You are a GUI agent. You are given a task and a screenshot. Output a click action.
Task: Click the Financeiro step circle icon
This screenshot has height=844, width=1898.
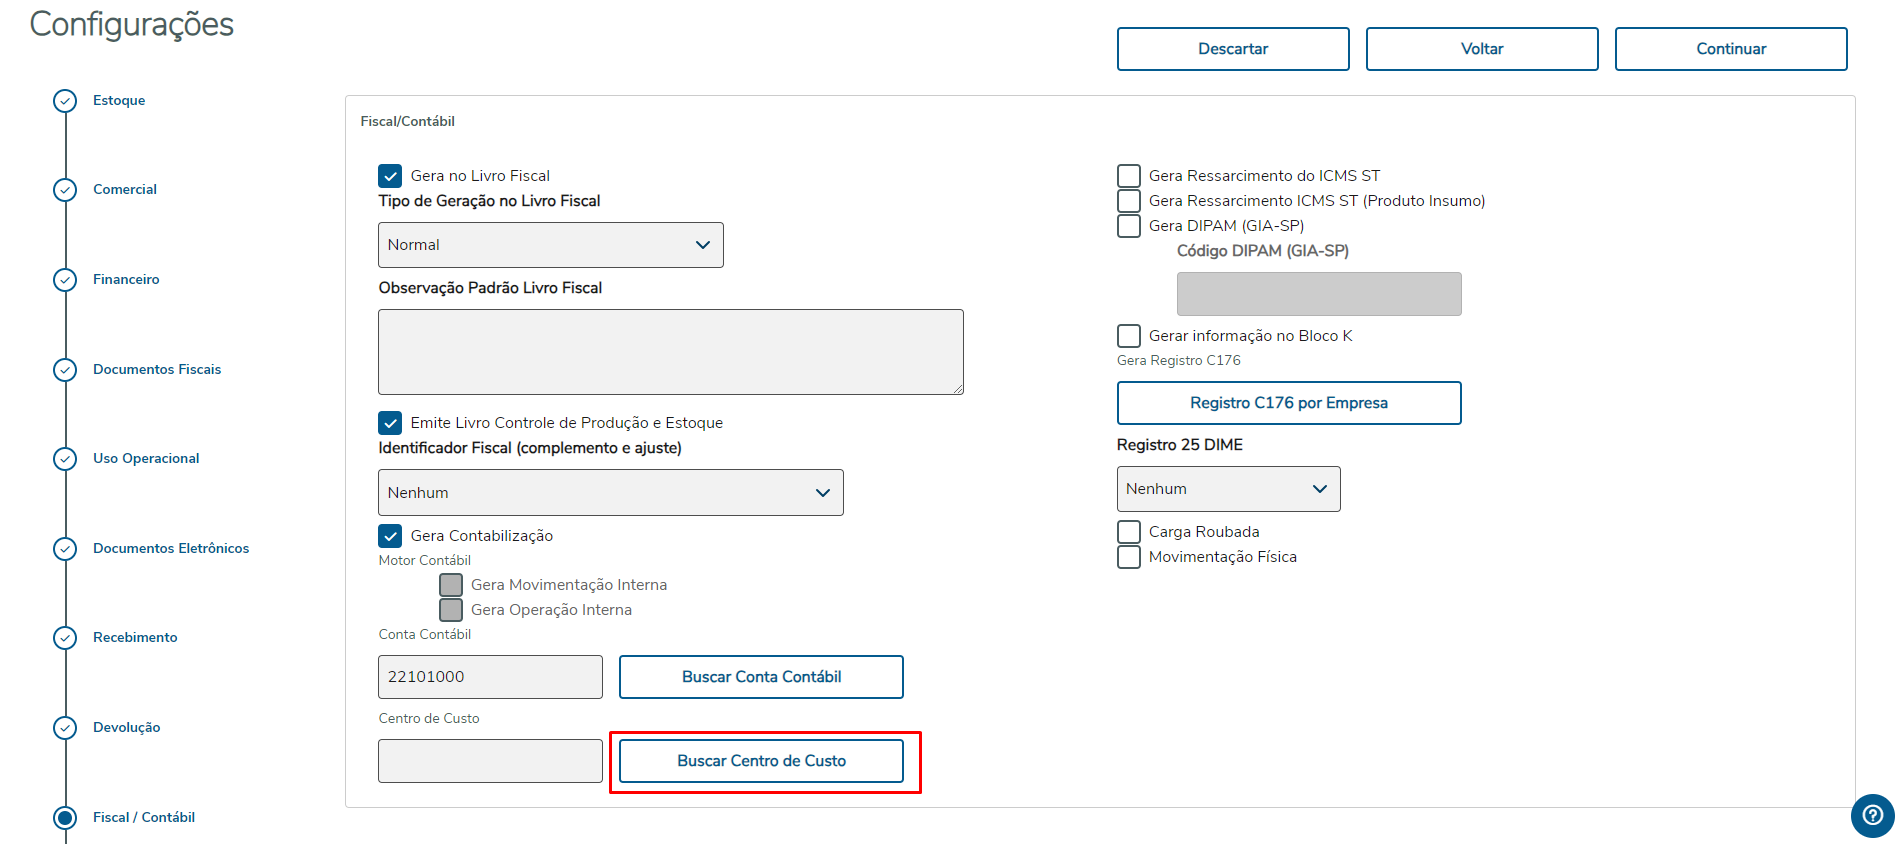(65, 280)
